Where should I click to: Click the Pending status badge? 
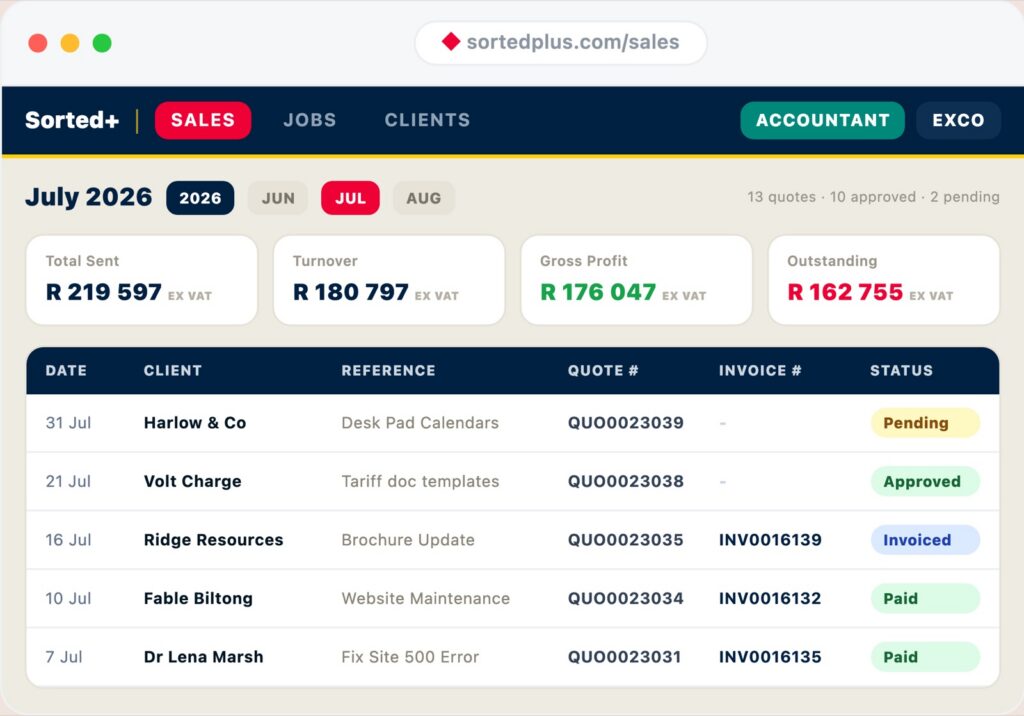tap(925, 423)
